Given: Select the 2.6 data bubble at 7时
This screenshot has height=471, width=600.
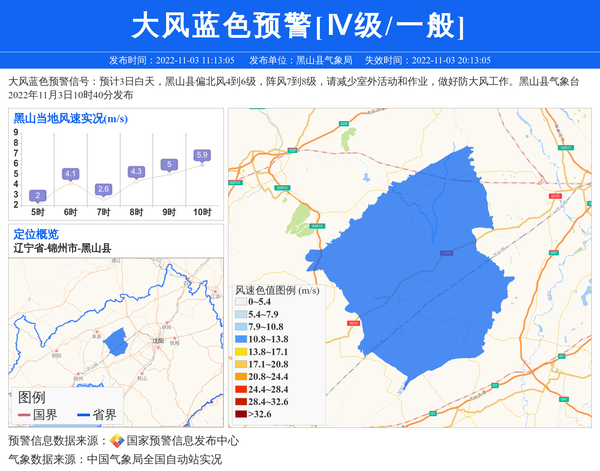Looking at the screenshot, I should click(103, 189).
